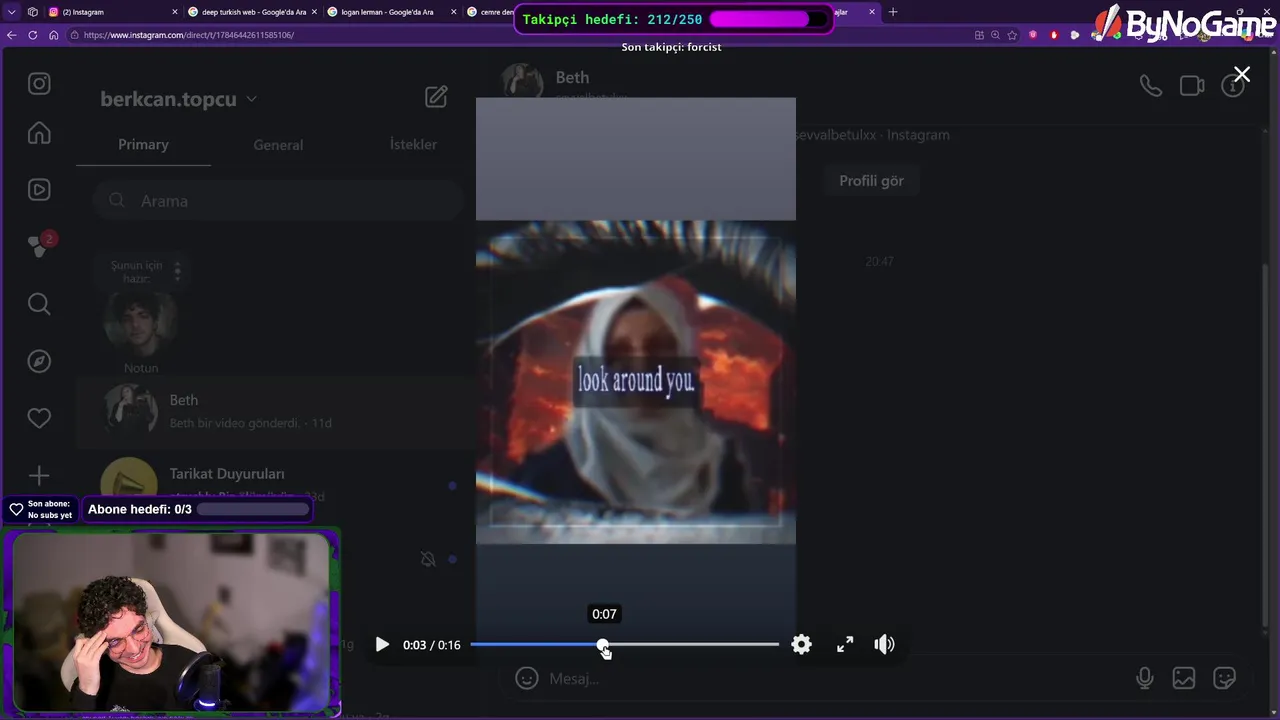Viewport: 1280px width, 720px height.
Task: Click the muted bell icon in the chat list
Action: (428, 559)
